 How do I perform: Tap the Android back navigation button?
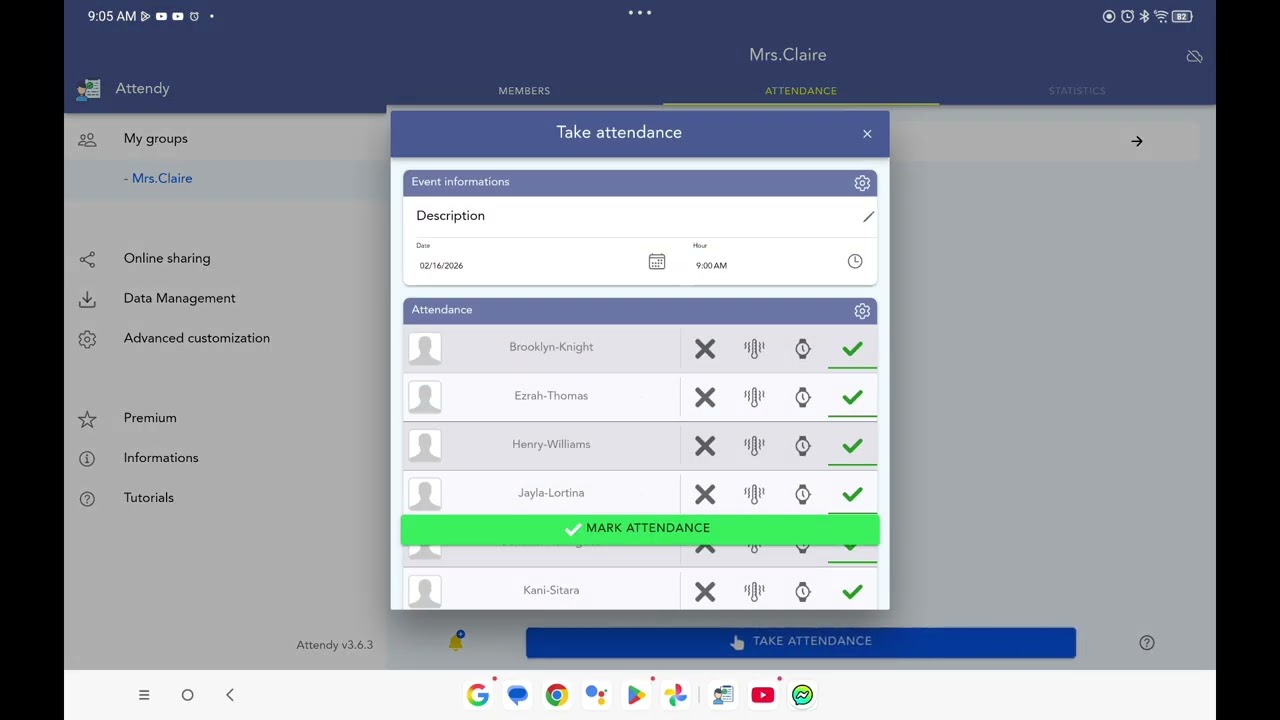230,695
